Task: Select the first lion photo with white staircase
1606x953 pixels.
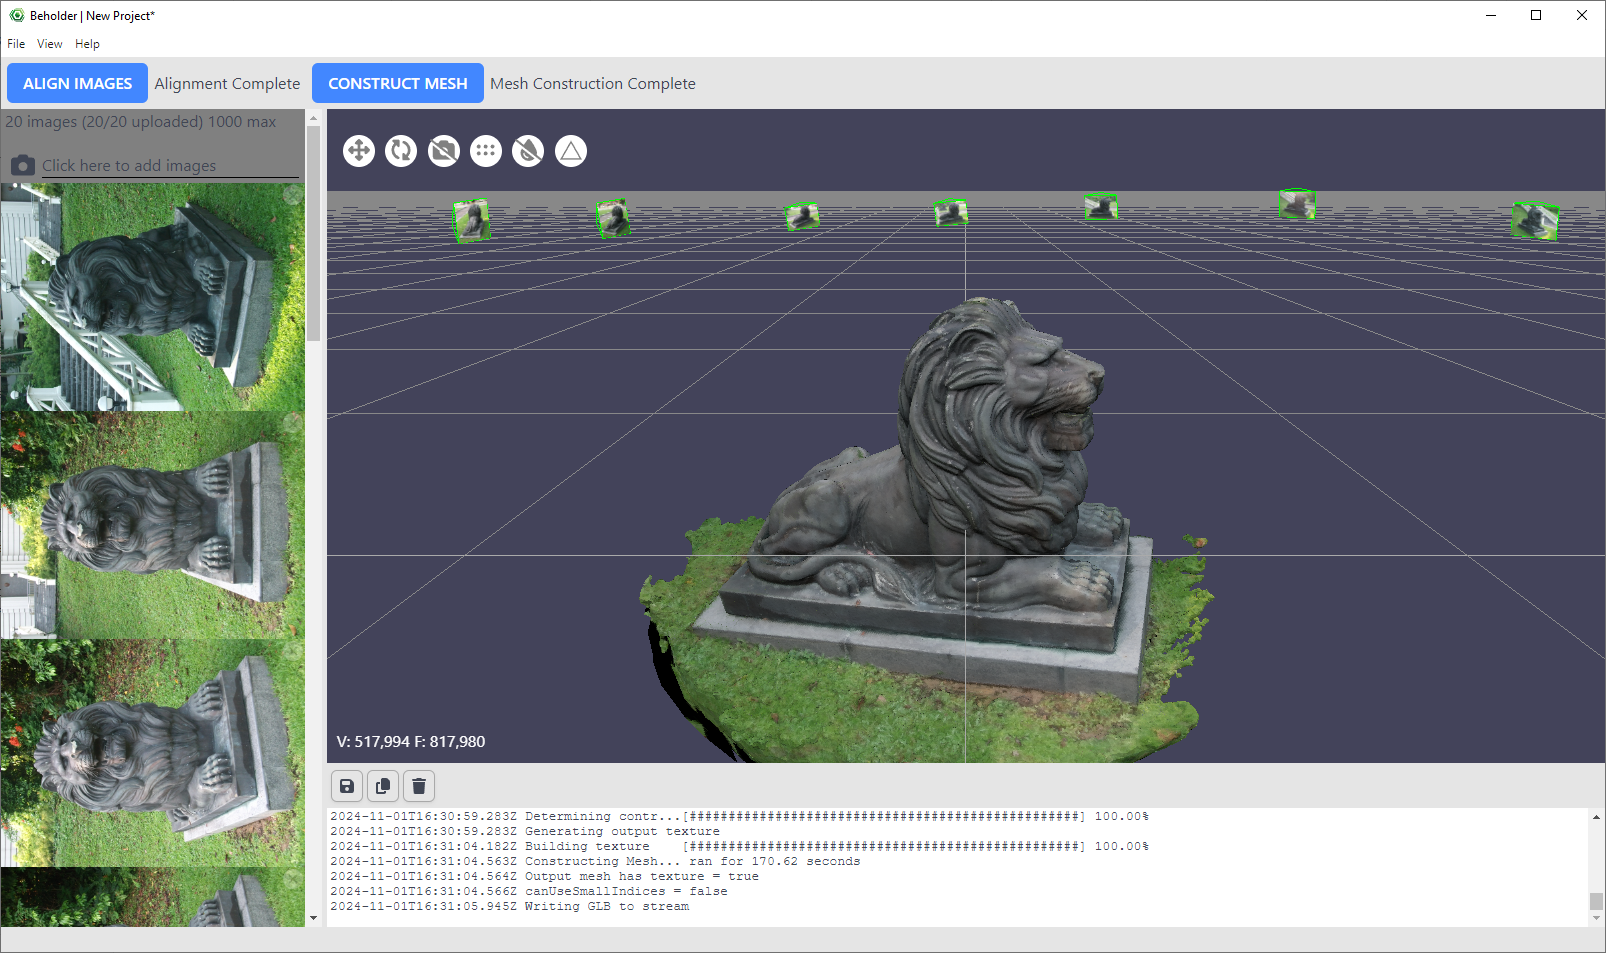Action: 152,297
